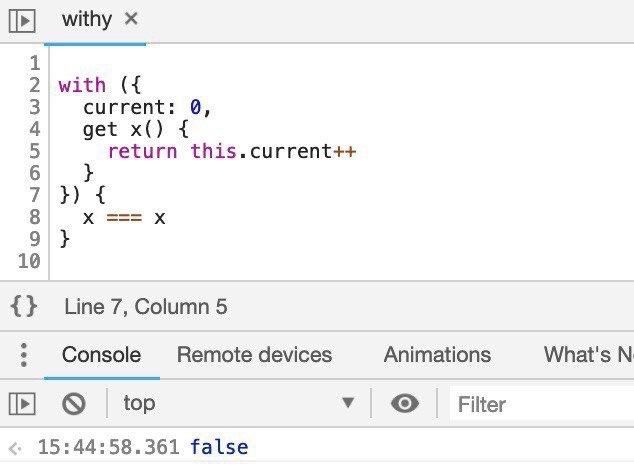
Task: Click the context dropdown arrow
Action: point(348,403)
